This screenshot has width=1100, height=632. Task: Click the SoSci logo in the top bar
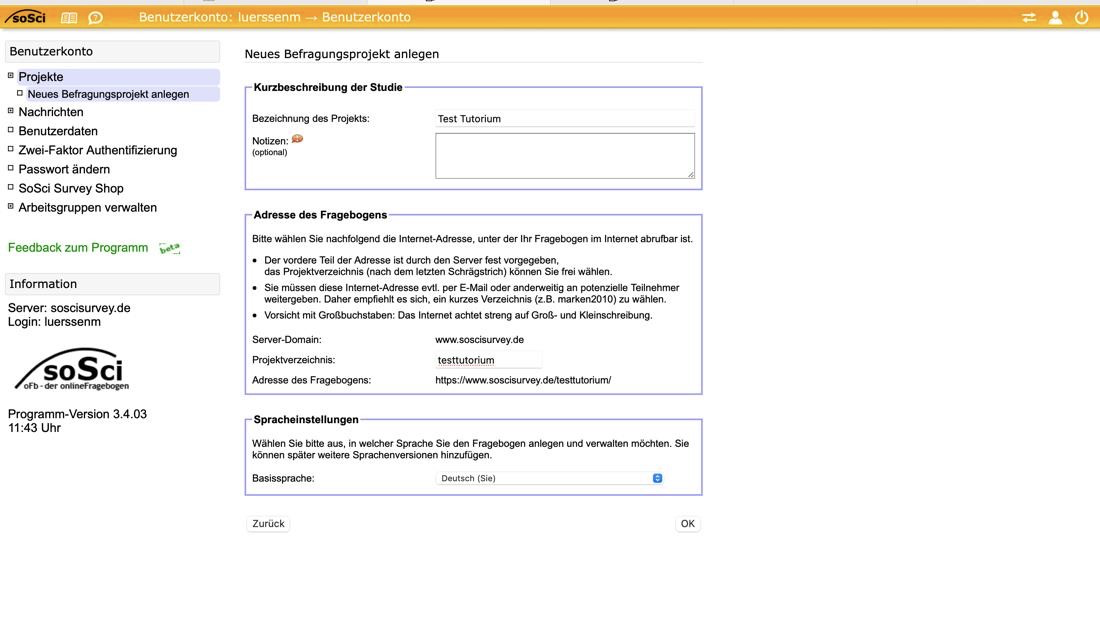pos(25,17)
